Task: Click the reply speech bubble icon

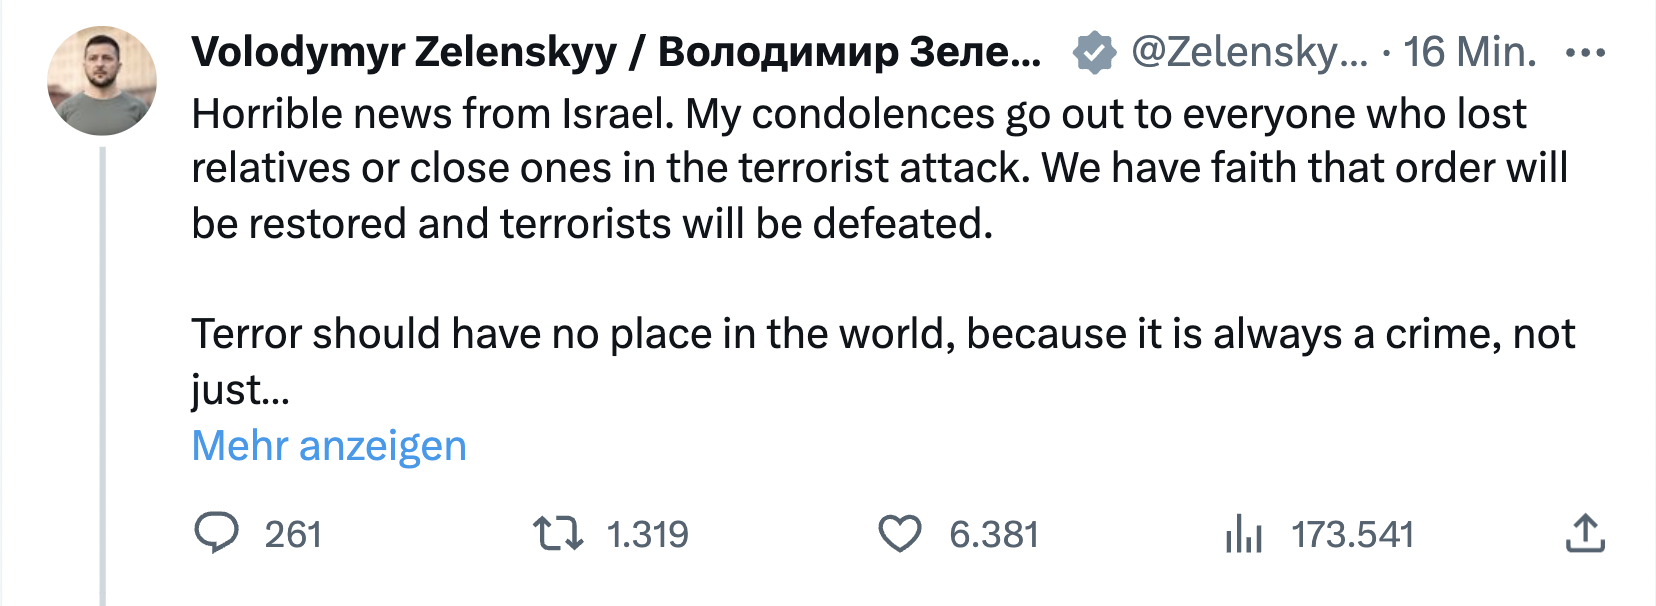Action: coord(215,533)
